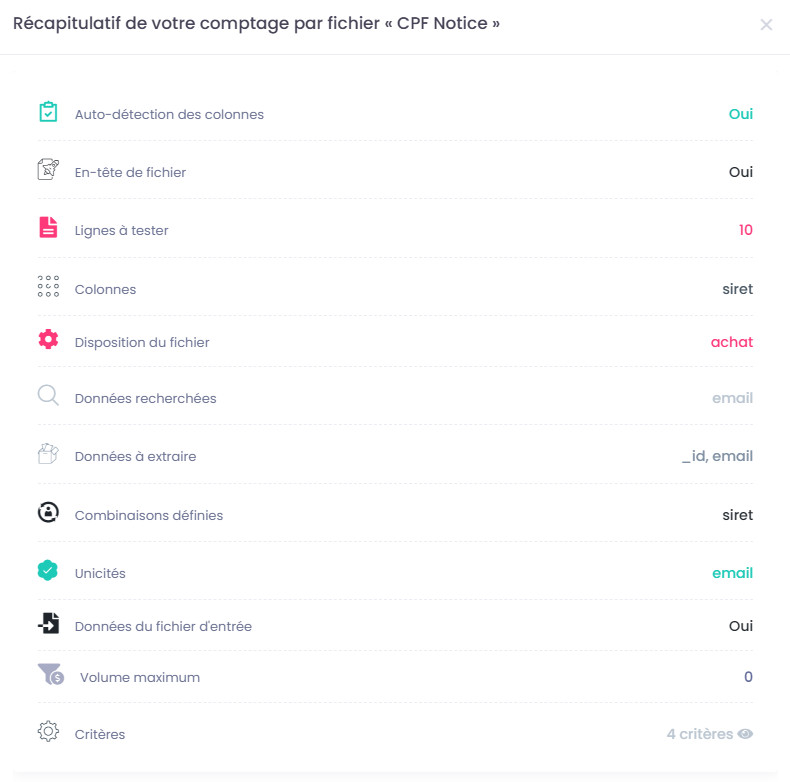Click the green 'Oui' auto-détection value

(740, 114)
